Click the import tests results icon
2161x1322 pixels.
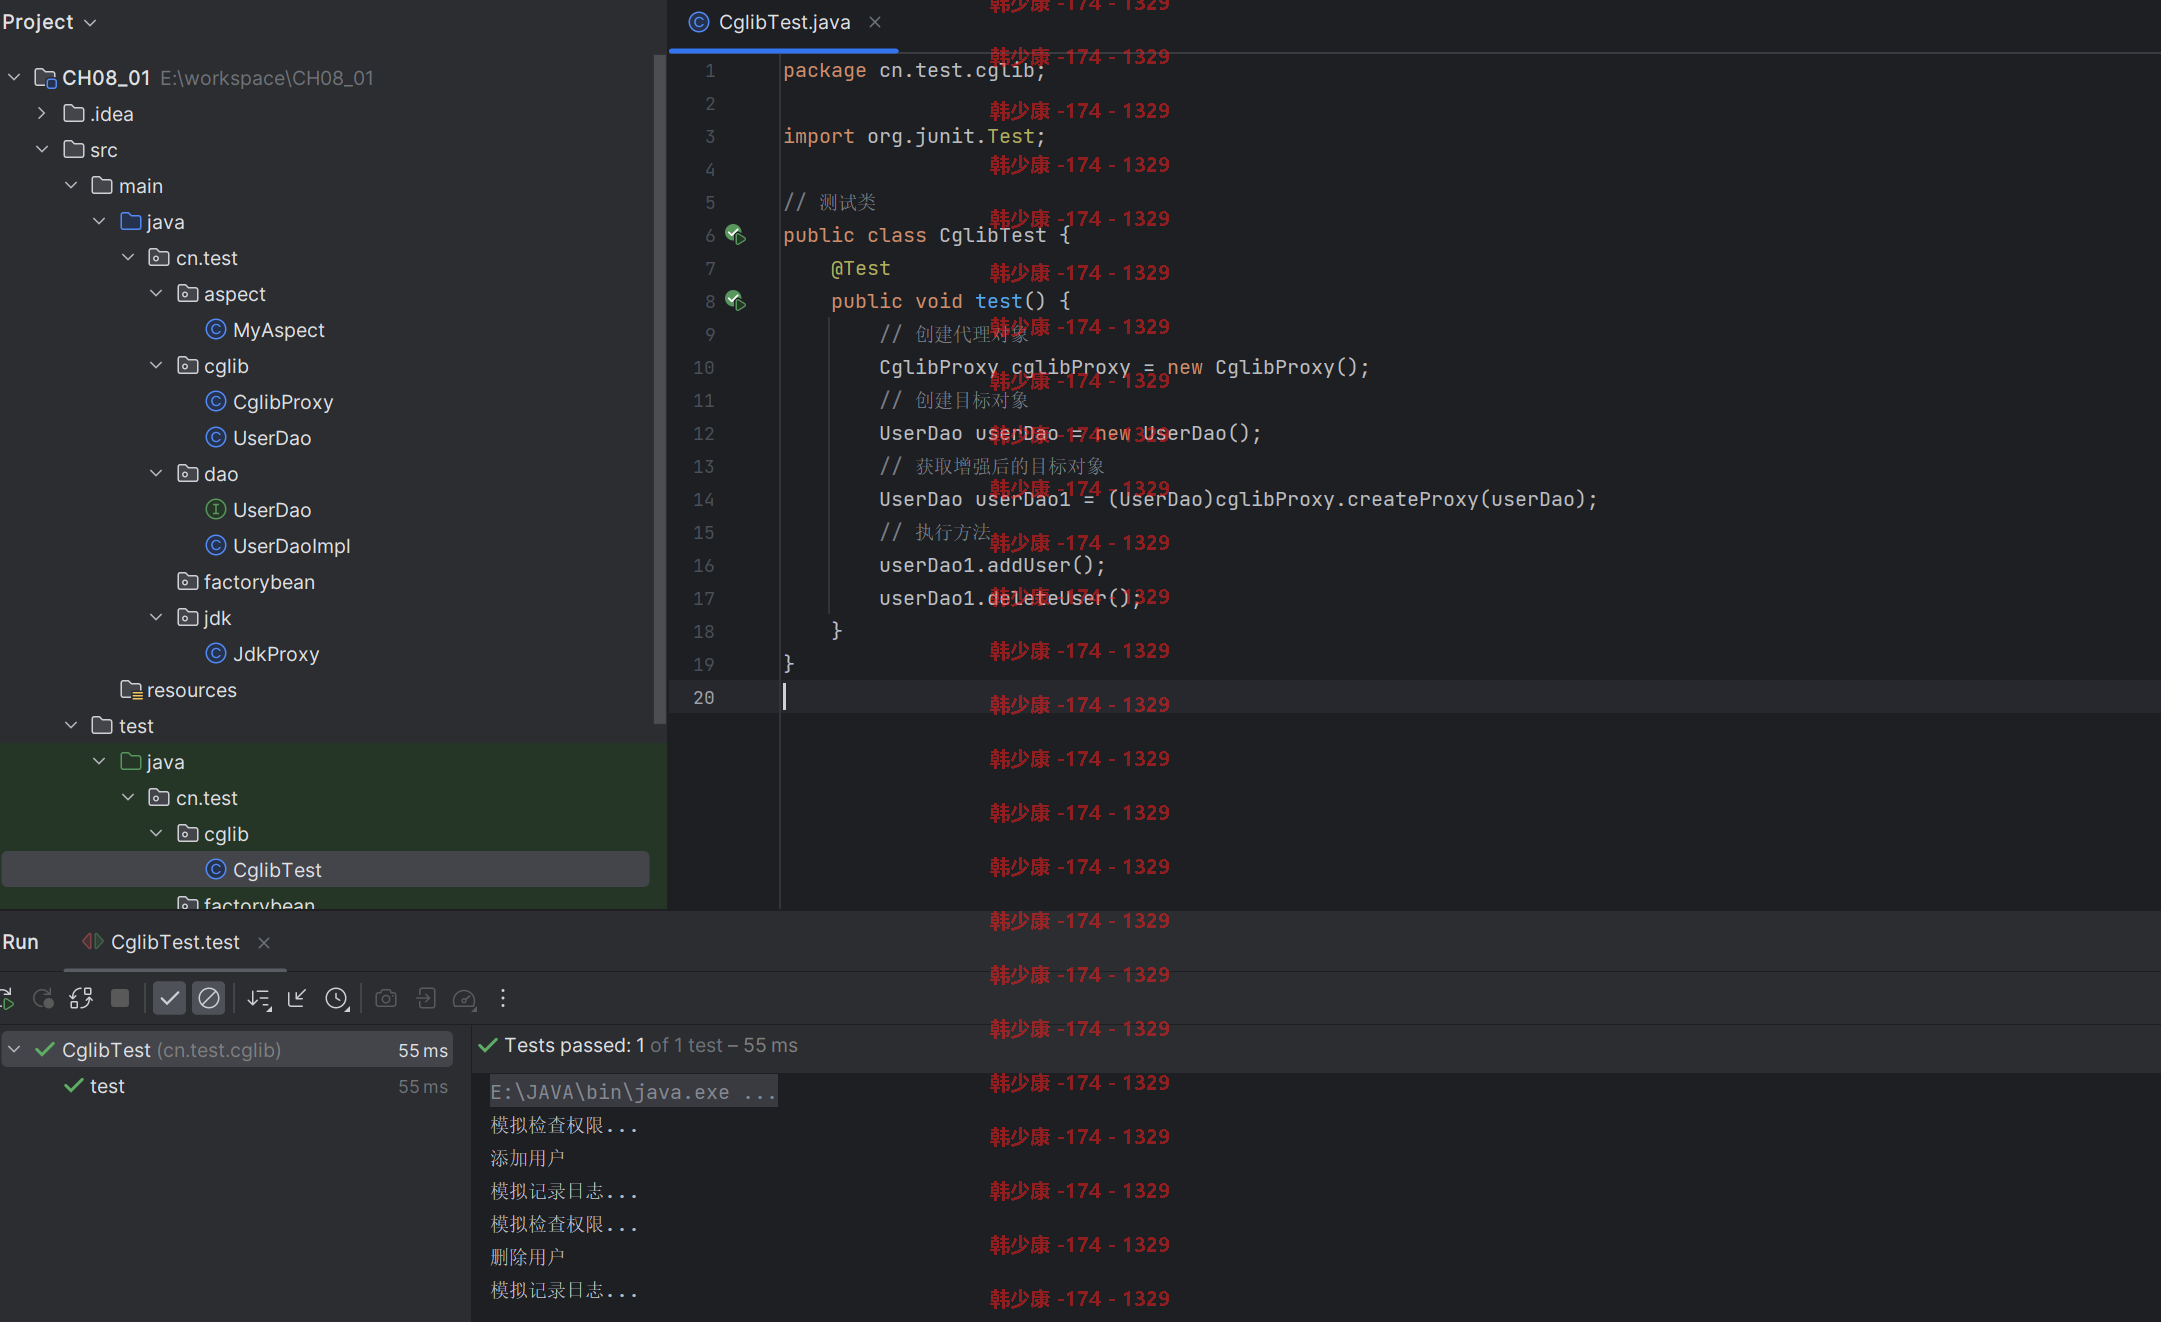click(426, 998)
